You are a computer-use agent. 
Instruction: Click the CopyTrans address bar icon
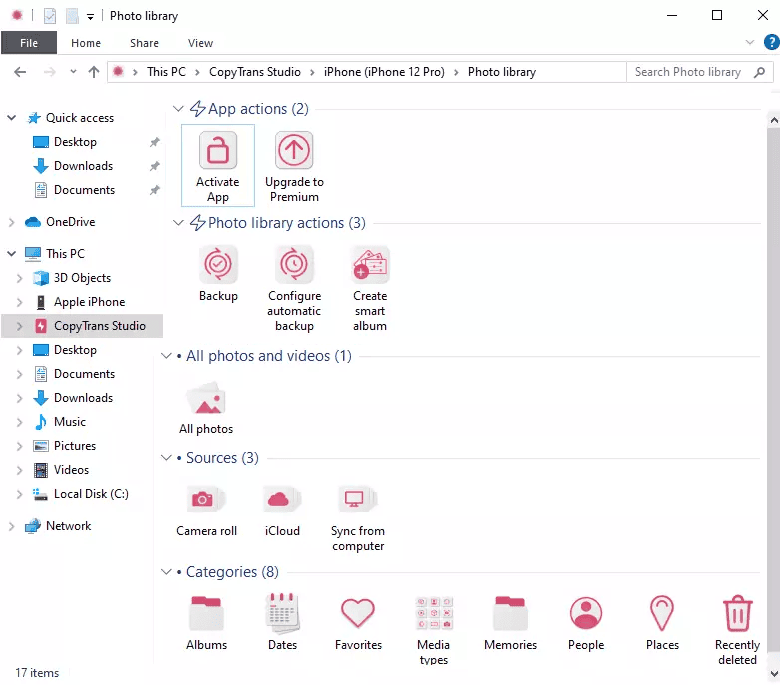118,72
